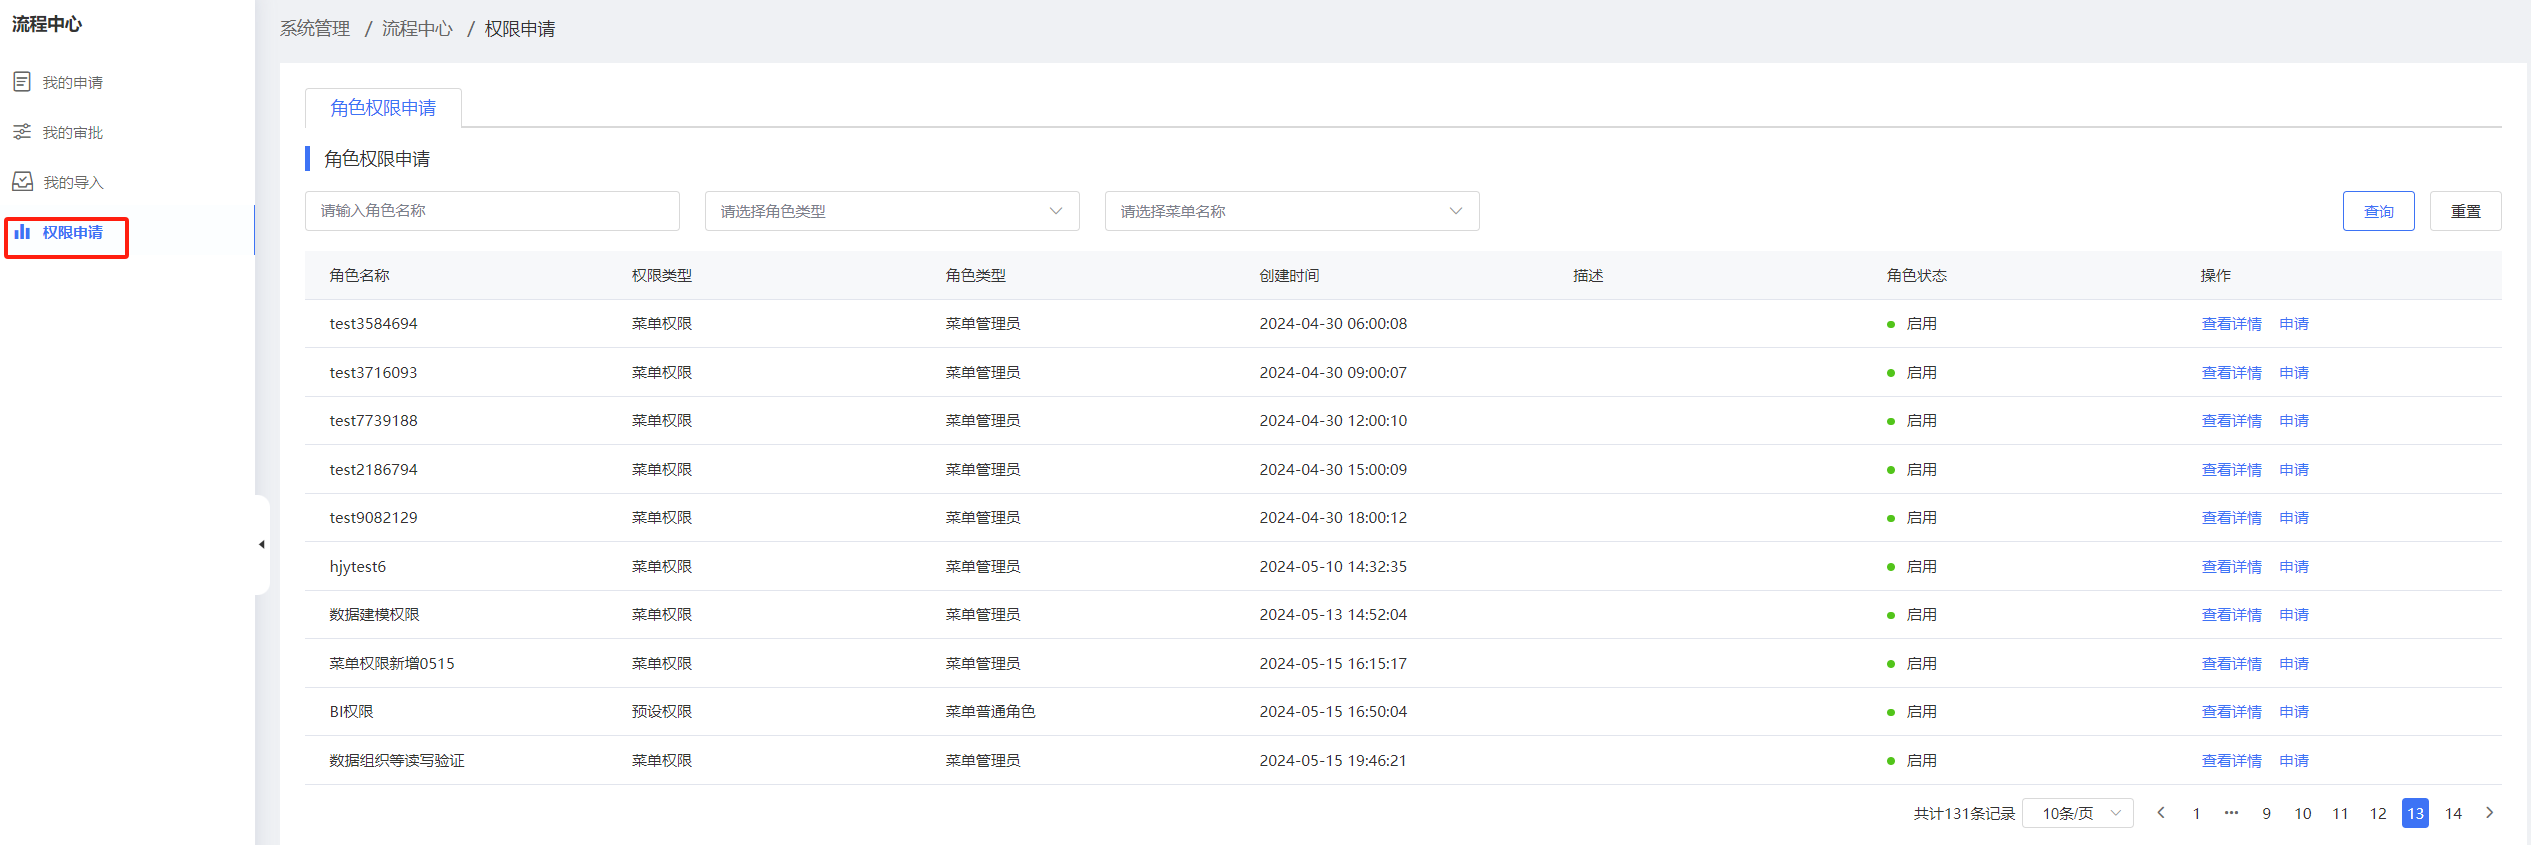Click 菜单普通角色 cell
The image size is (2531, 845).
coord(990,712)
